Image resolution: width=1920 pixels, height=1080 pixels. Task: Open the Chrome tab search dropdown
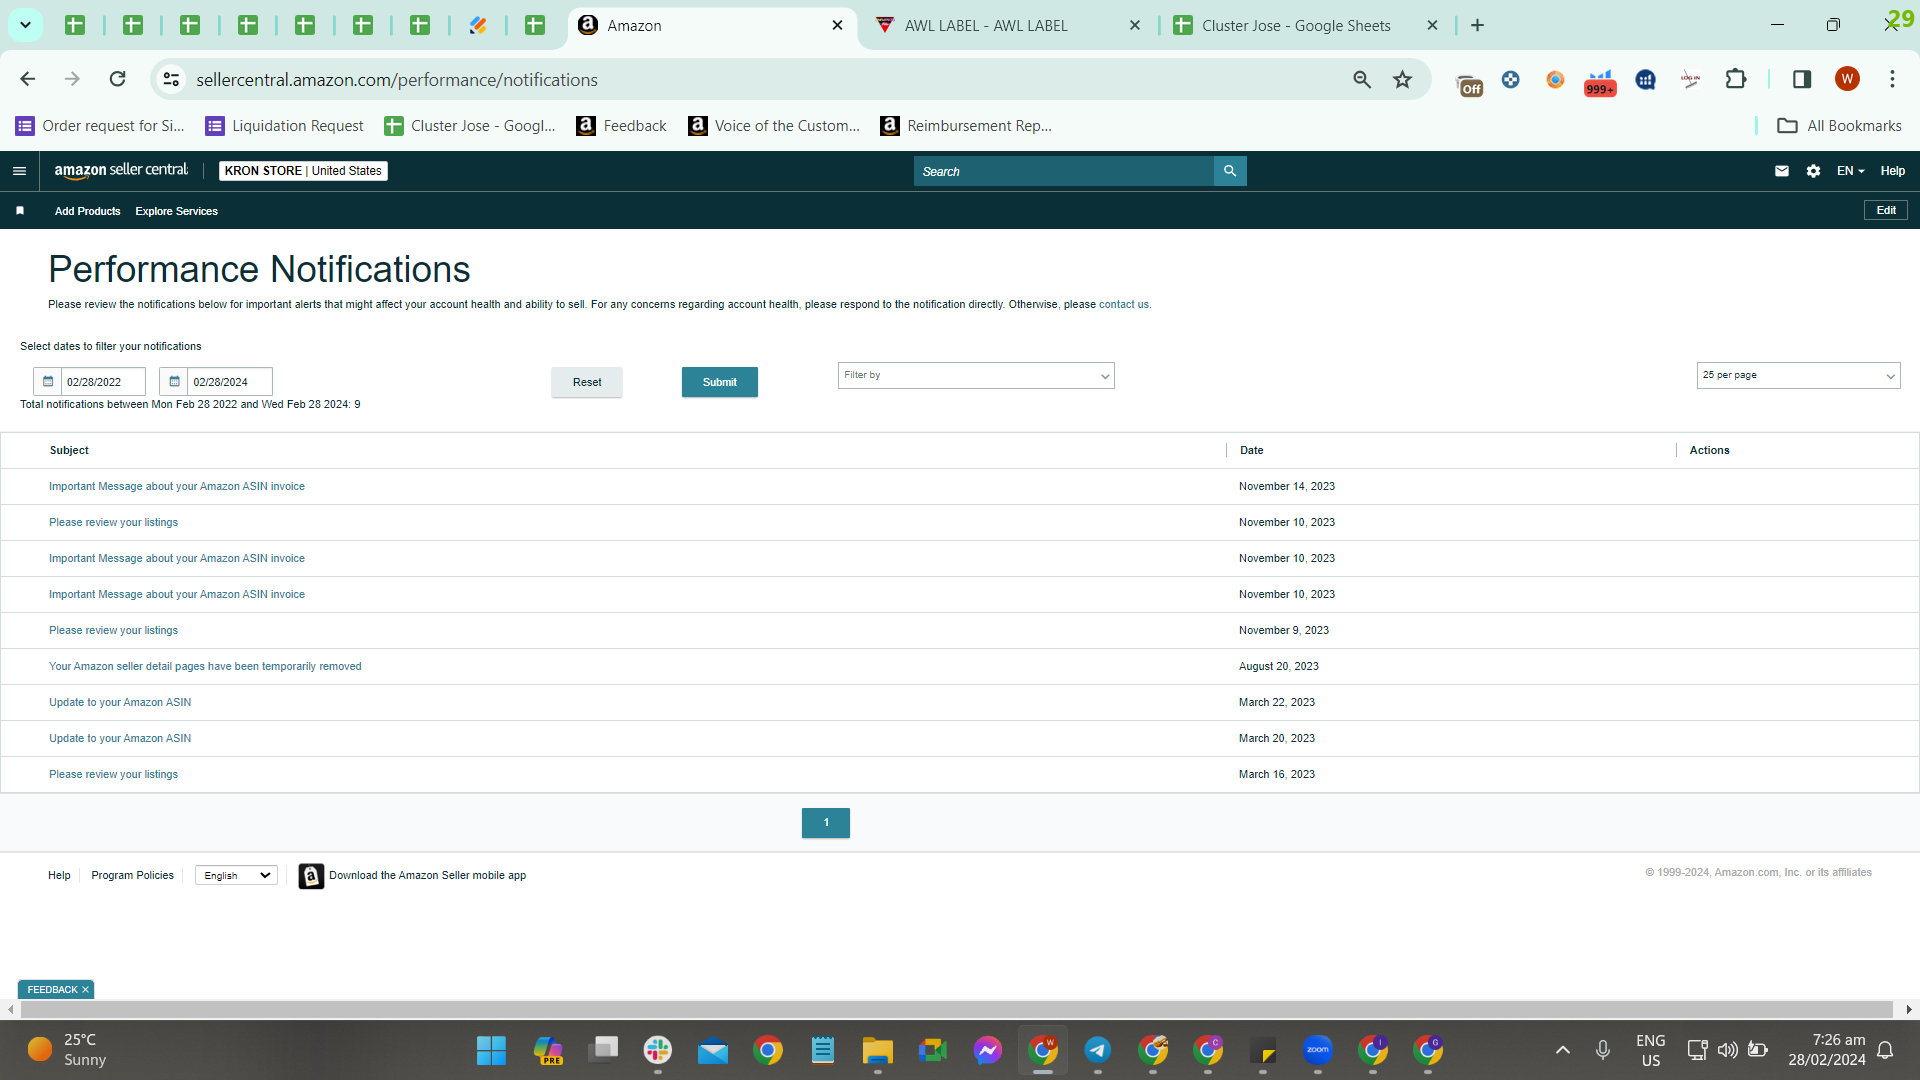pos(25,25)
